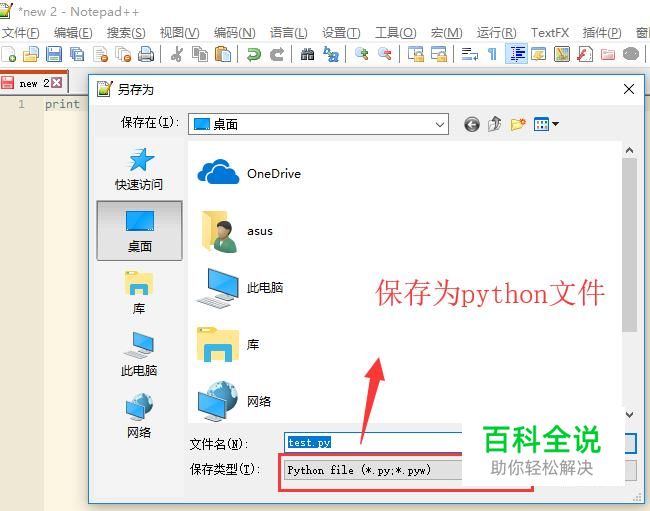
Task: Toggle the Indent guide toolbar icon
Action: (517, 54)
